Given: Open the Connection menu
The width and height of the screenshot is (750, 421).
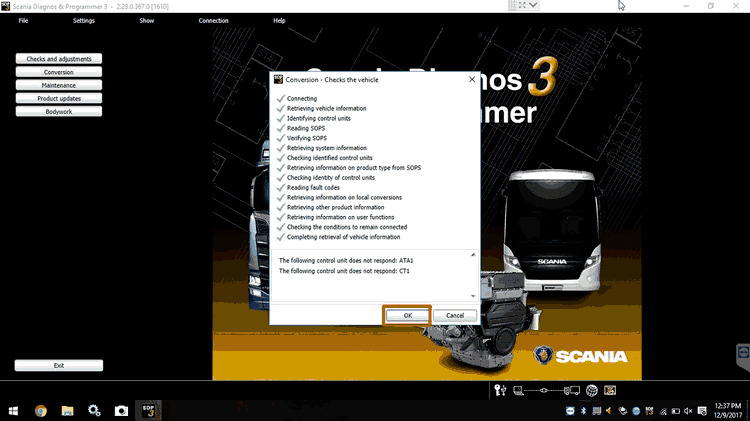Looking at the screenshot, I should pyautogui.click(x=213, y=21).
